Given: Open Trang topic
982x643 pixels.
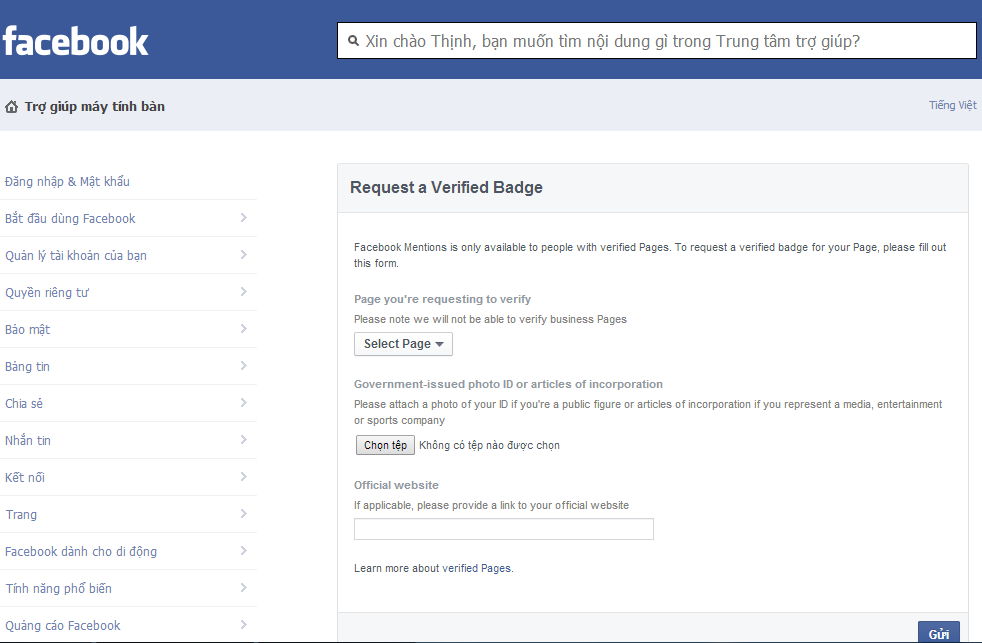Looking at the screenshot, I should (x=21, y=515).
